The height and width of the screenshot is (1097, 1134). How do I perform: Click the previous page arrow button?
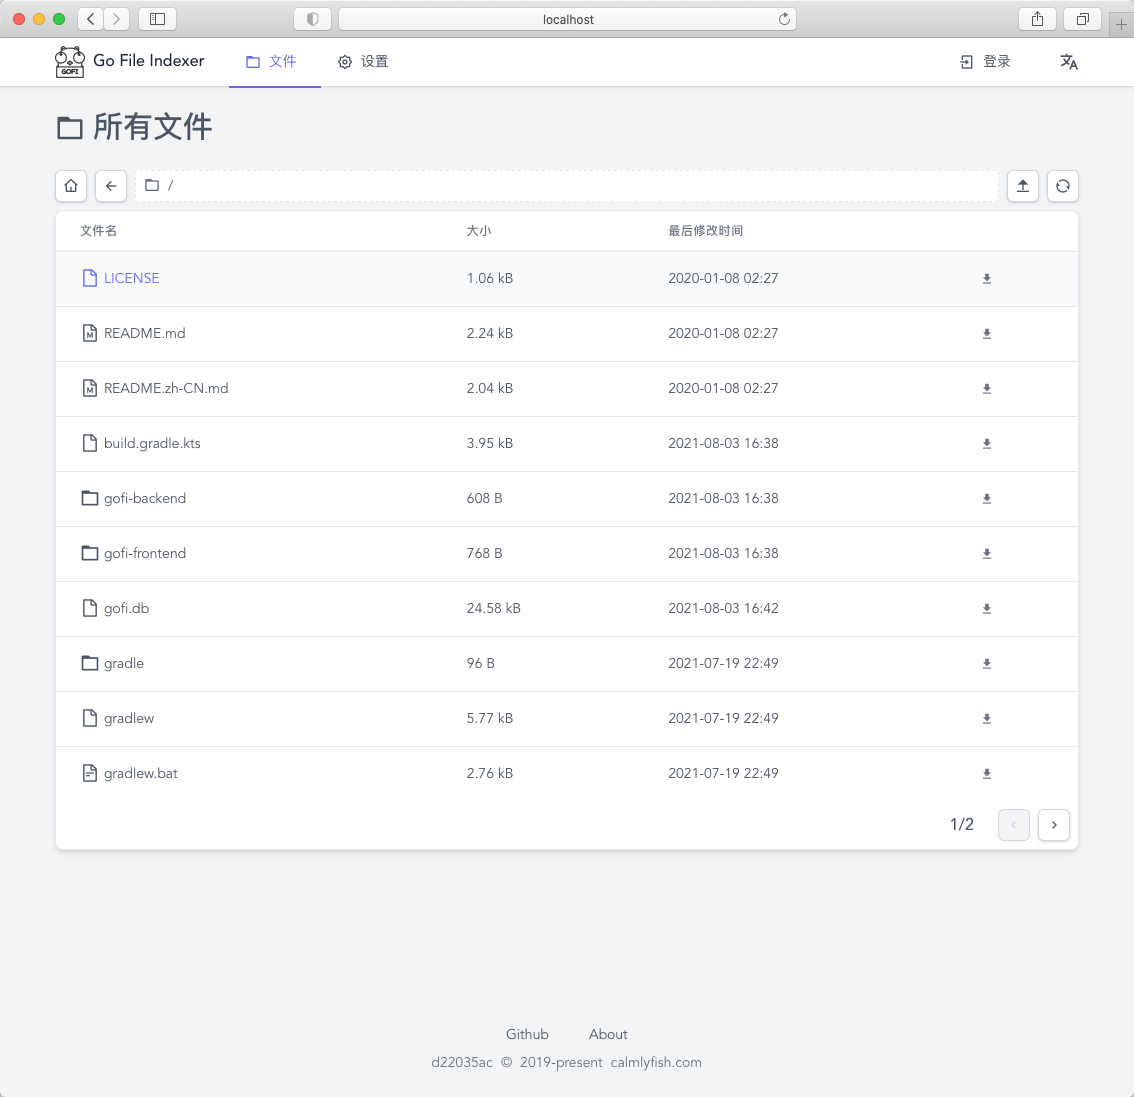point(1013,825)
